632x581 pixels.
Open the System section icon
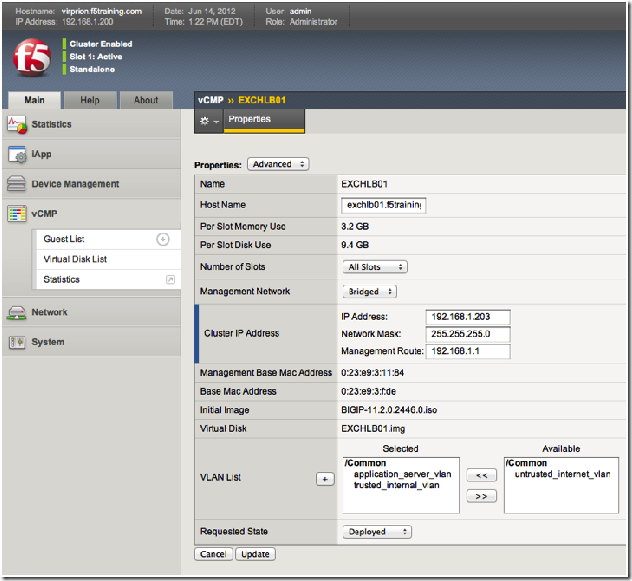[16, 342]
